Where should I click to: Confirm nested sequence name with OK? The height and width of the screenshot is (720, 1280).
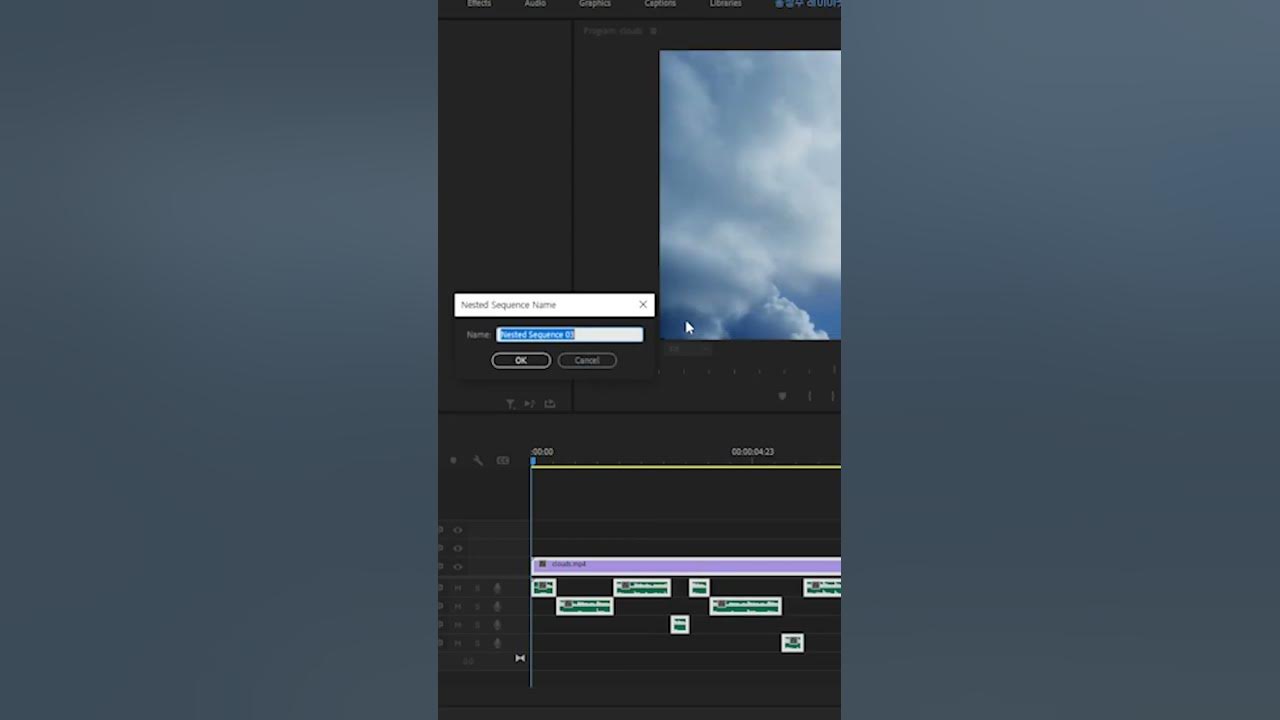tap(521, 360)
